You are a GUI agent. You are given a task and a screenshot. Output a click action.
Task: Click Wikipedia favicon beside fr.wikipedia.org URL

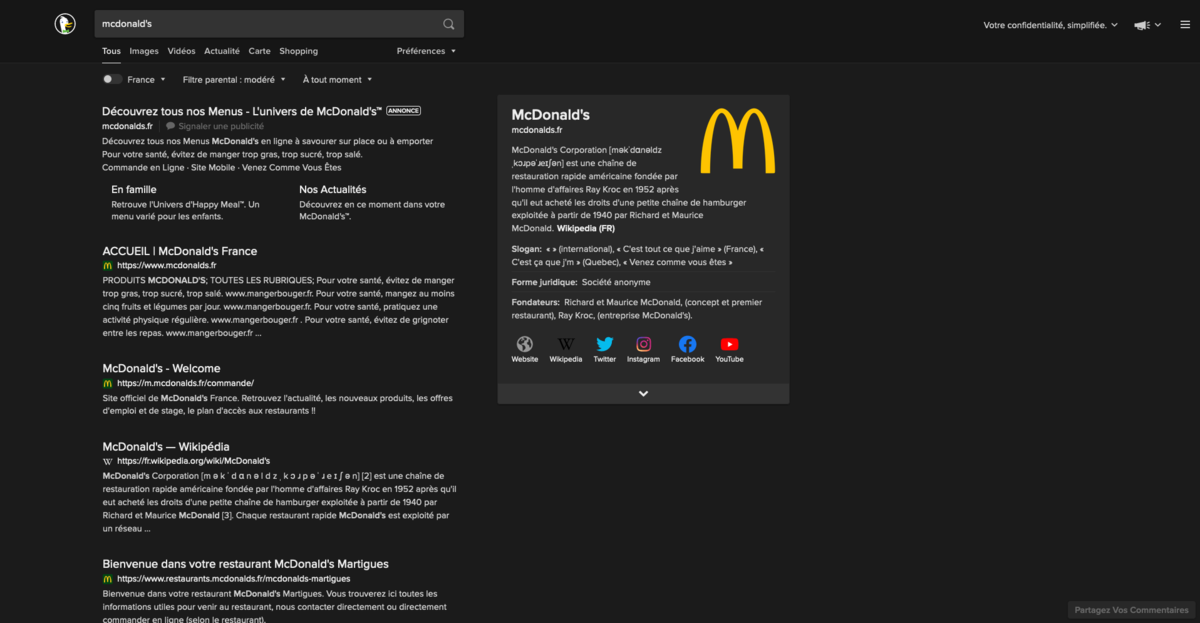(107, 461)
